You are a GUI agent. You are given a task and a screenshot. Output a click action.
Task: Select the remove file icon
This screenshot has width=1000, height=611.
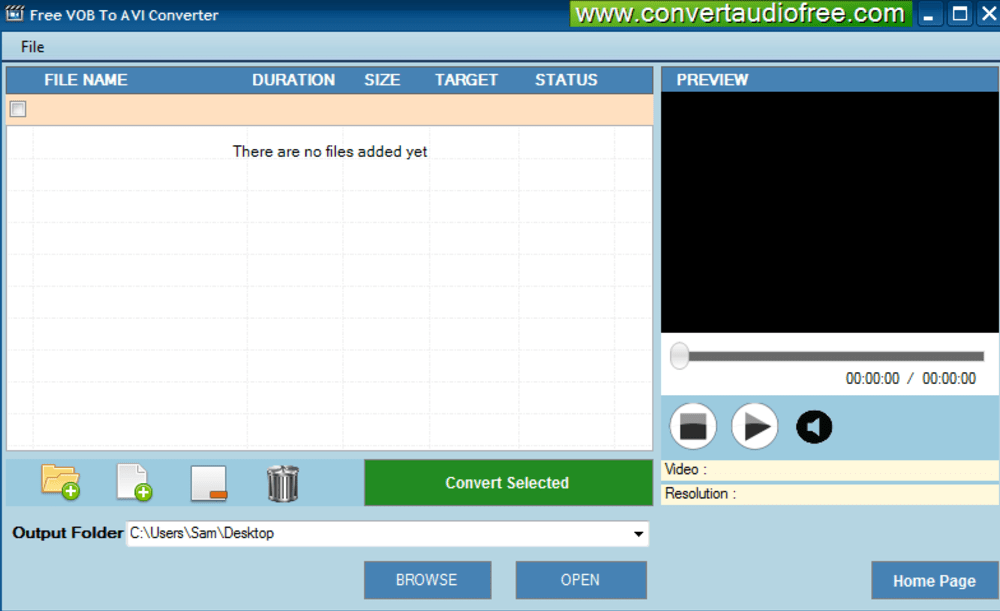pyautogui.click(x=211, y=483)
